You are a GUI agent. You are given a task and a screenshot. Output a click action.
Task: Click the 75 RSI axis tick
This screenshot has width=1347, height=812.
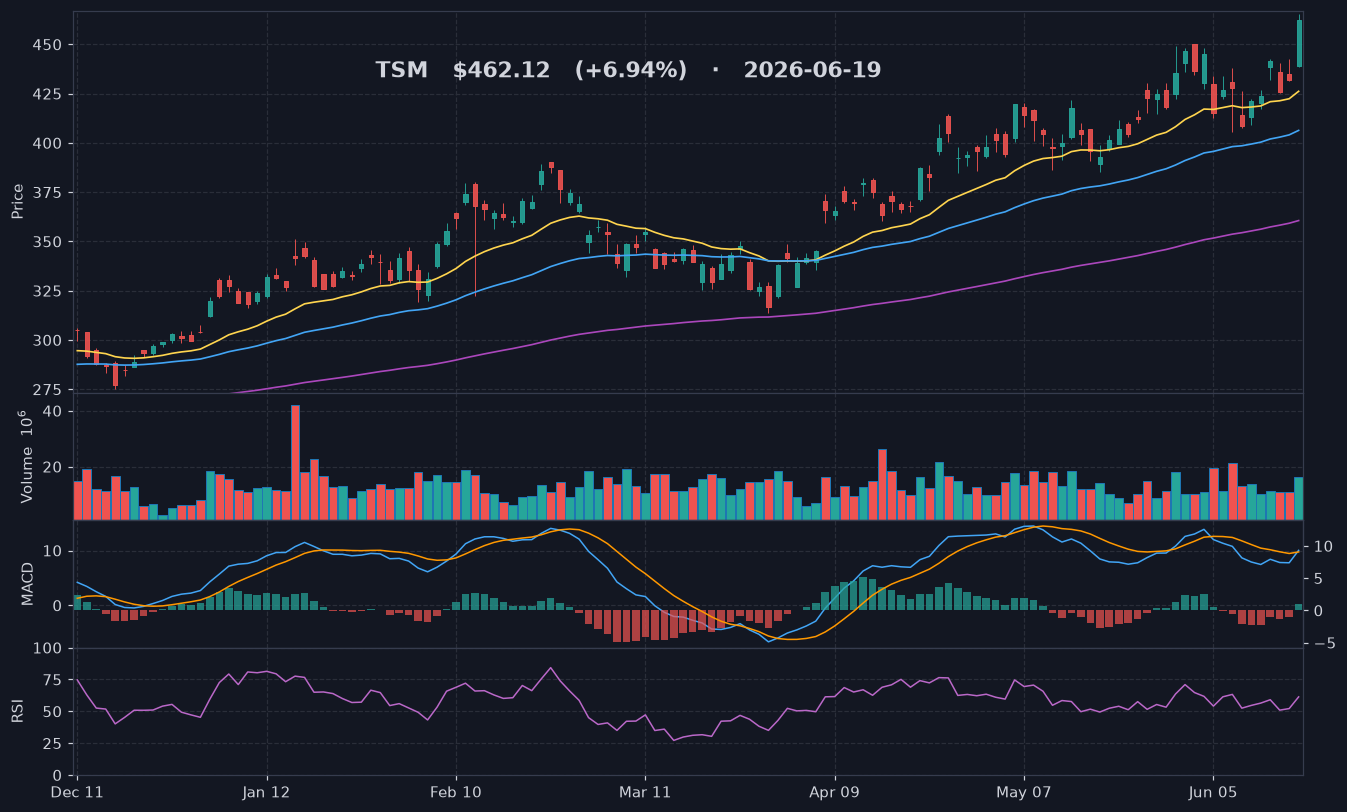54,681
